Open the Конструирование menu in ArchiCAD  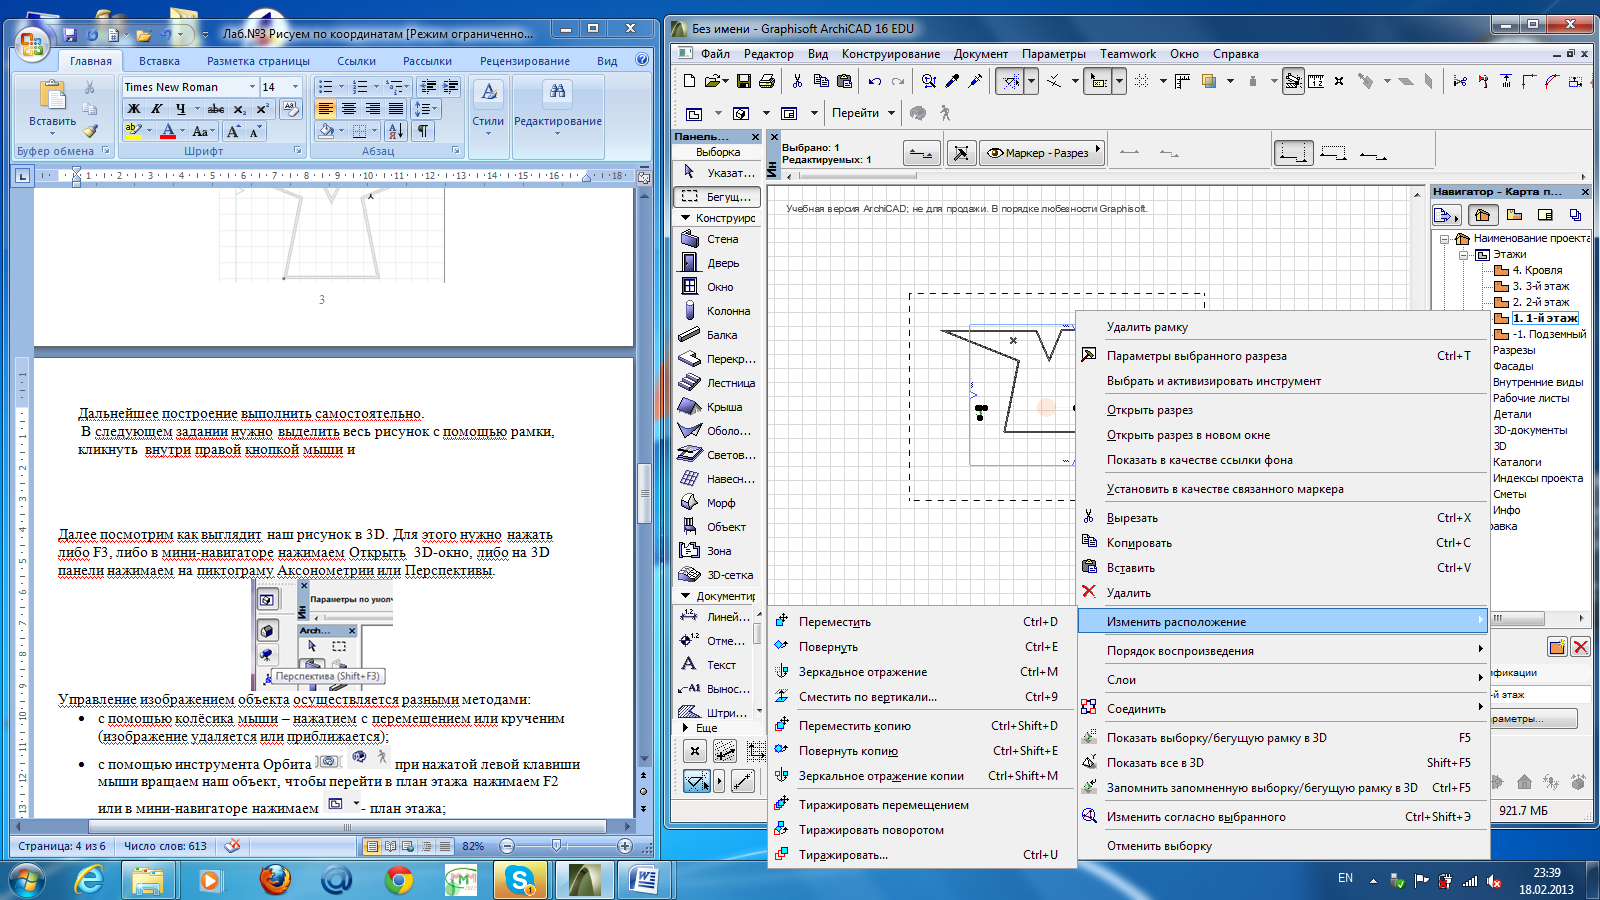pos(890,54)
